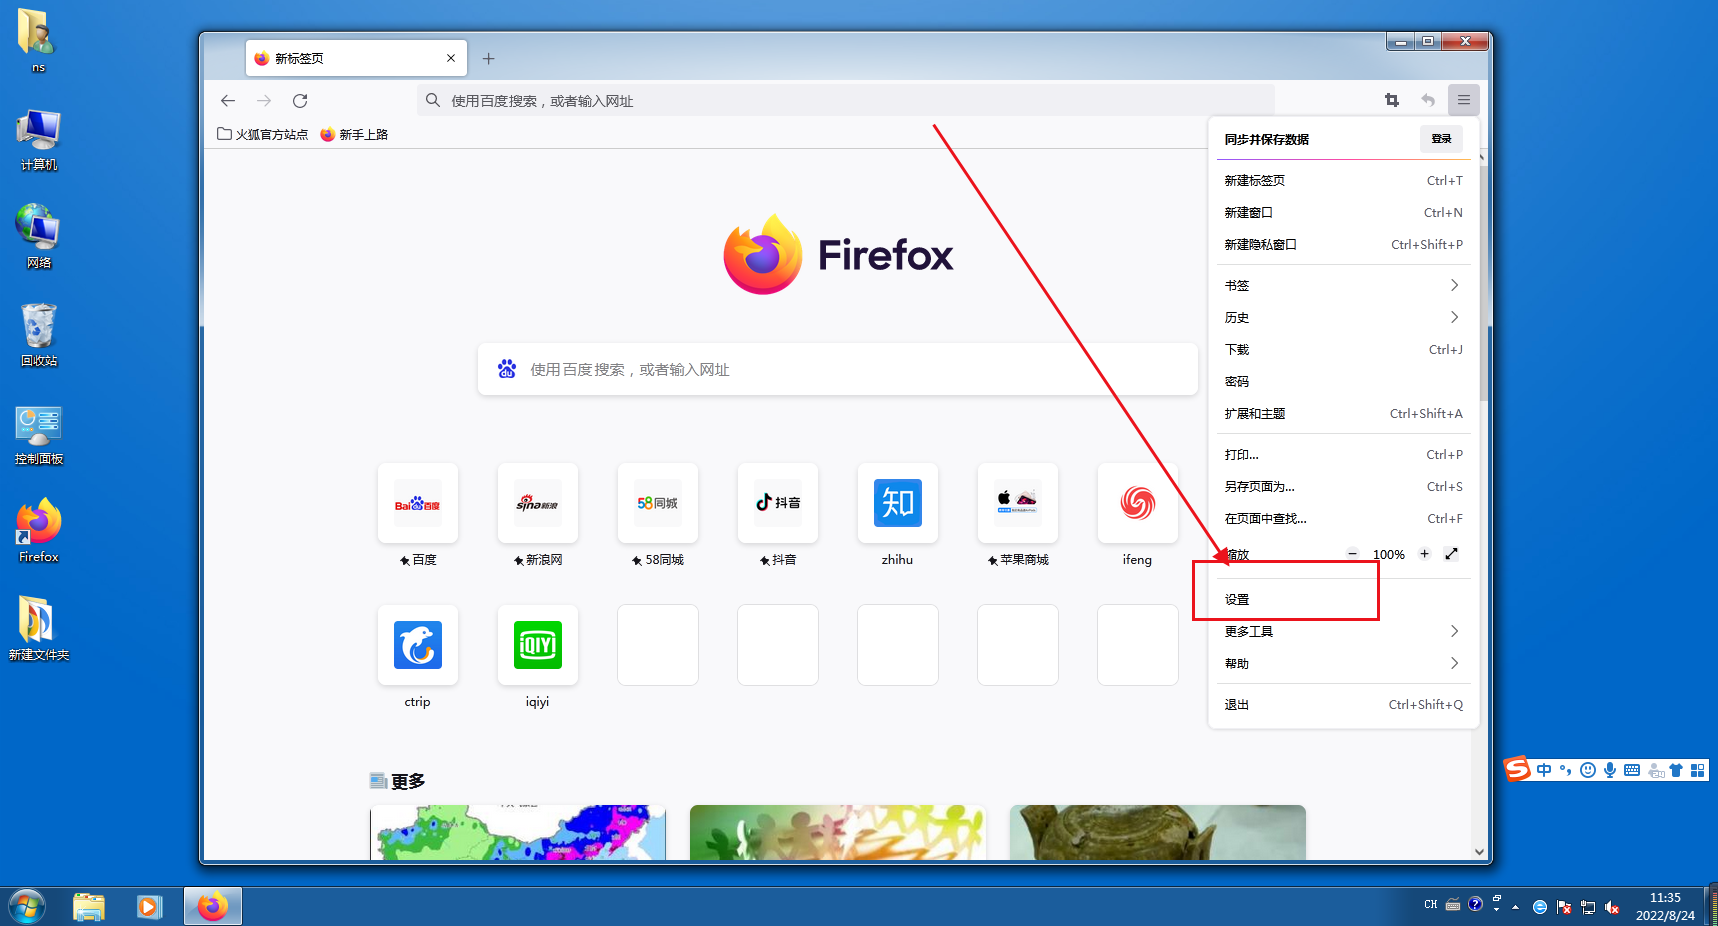The width and height of the screenshot is (1718, 926).
Task: Open 下载 from the menu
Action: [1343, 350]
